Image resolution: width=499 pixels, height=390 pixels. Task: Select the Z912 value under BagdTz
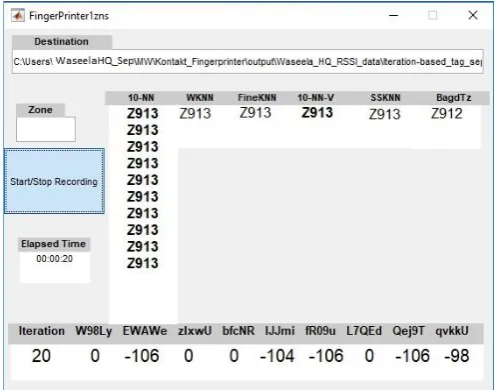(x=447, y=114)
